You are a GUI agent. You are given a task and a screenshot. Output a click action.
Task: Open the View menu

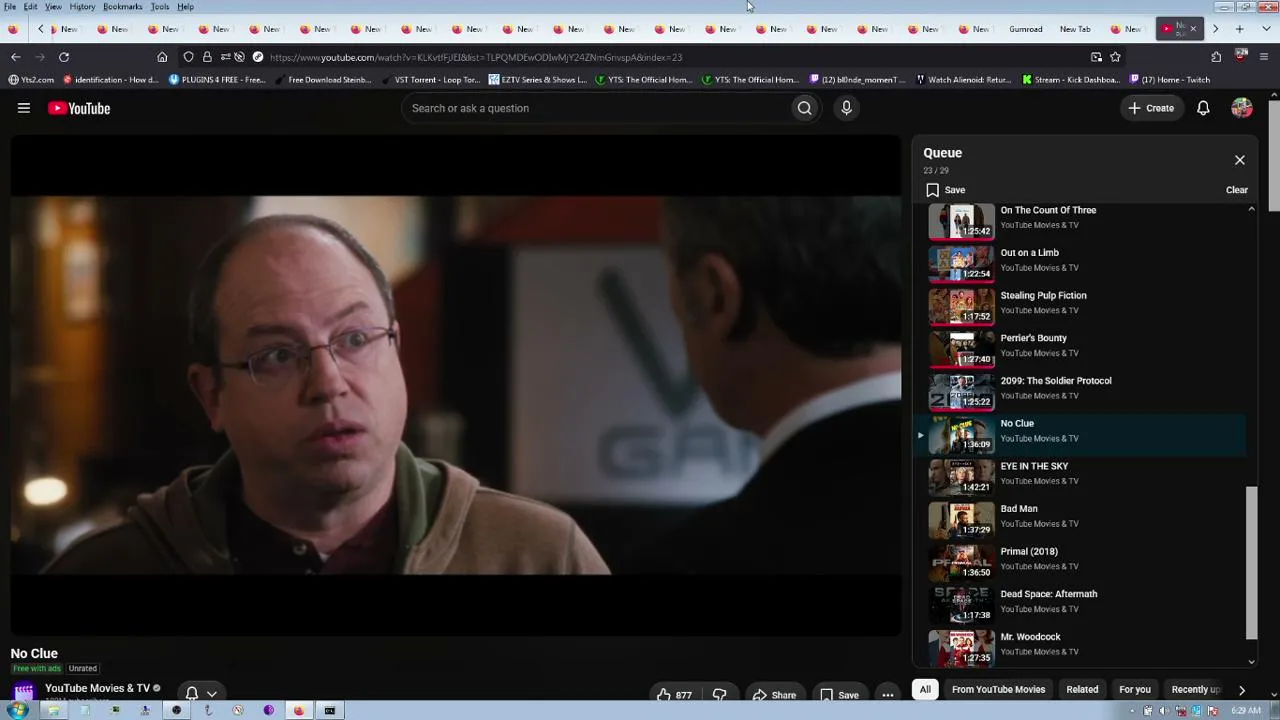(53, 7)
